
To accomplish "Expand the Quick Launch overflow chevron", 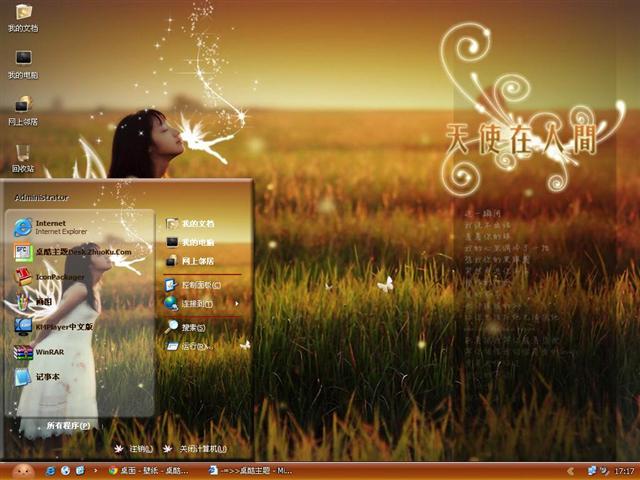I will [x=96, y=471].
